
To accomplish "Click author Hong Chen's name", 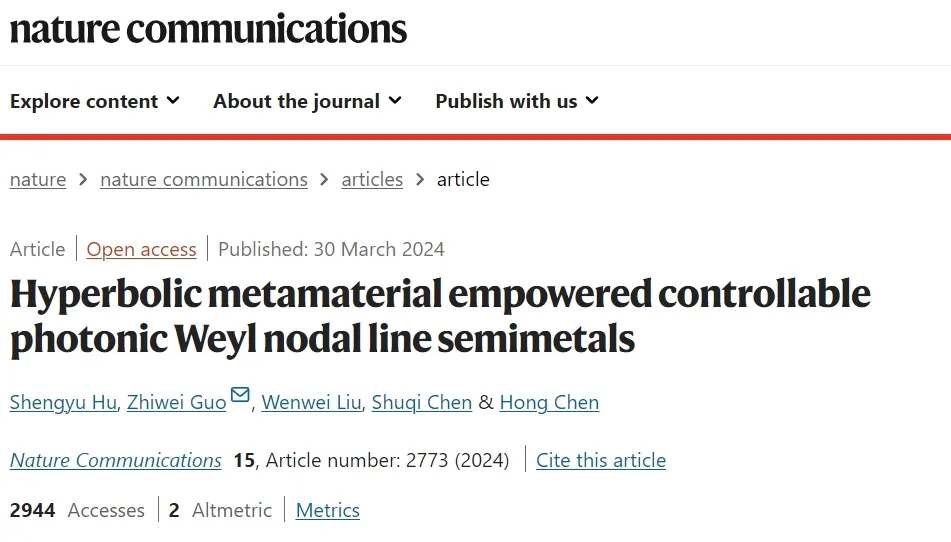I will pyautogui.click(x=549, y=403).
